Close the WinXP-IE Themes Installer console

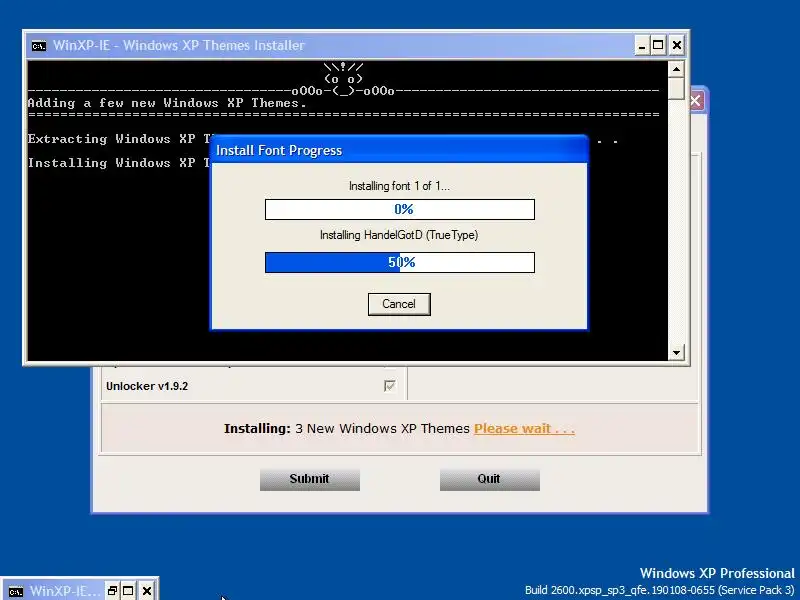click(x=677, y=46)
